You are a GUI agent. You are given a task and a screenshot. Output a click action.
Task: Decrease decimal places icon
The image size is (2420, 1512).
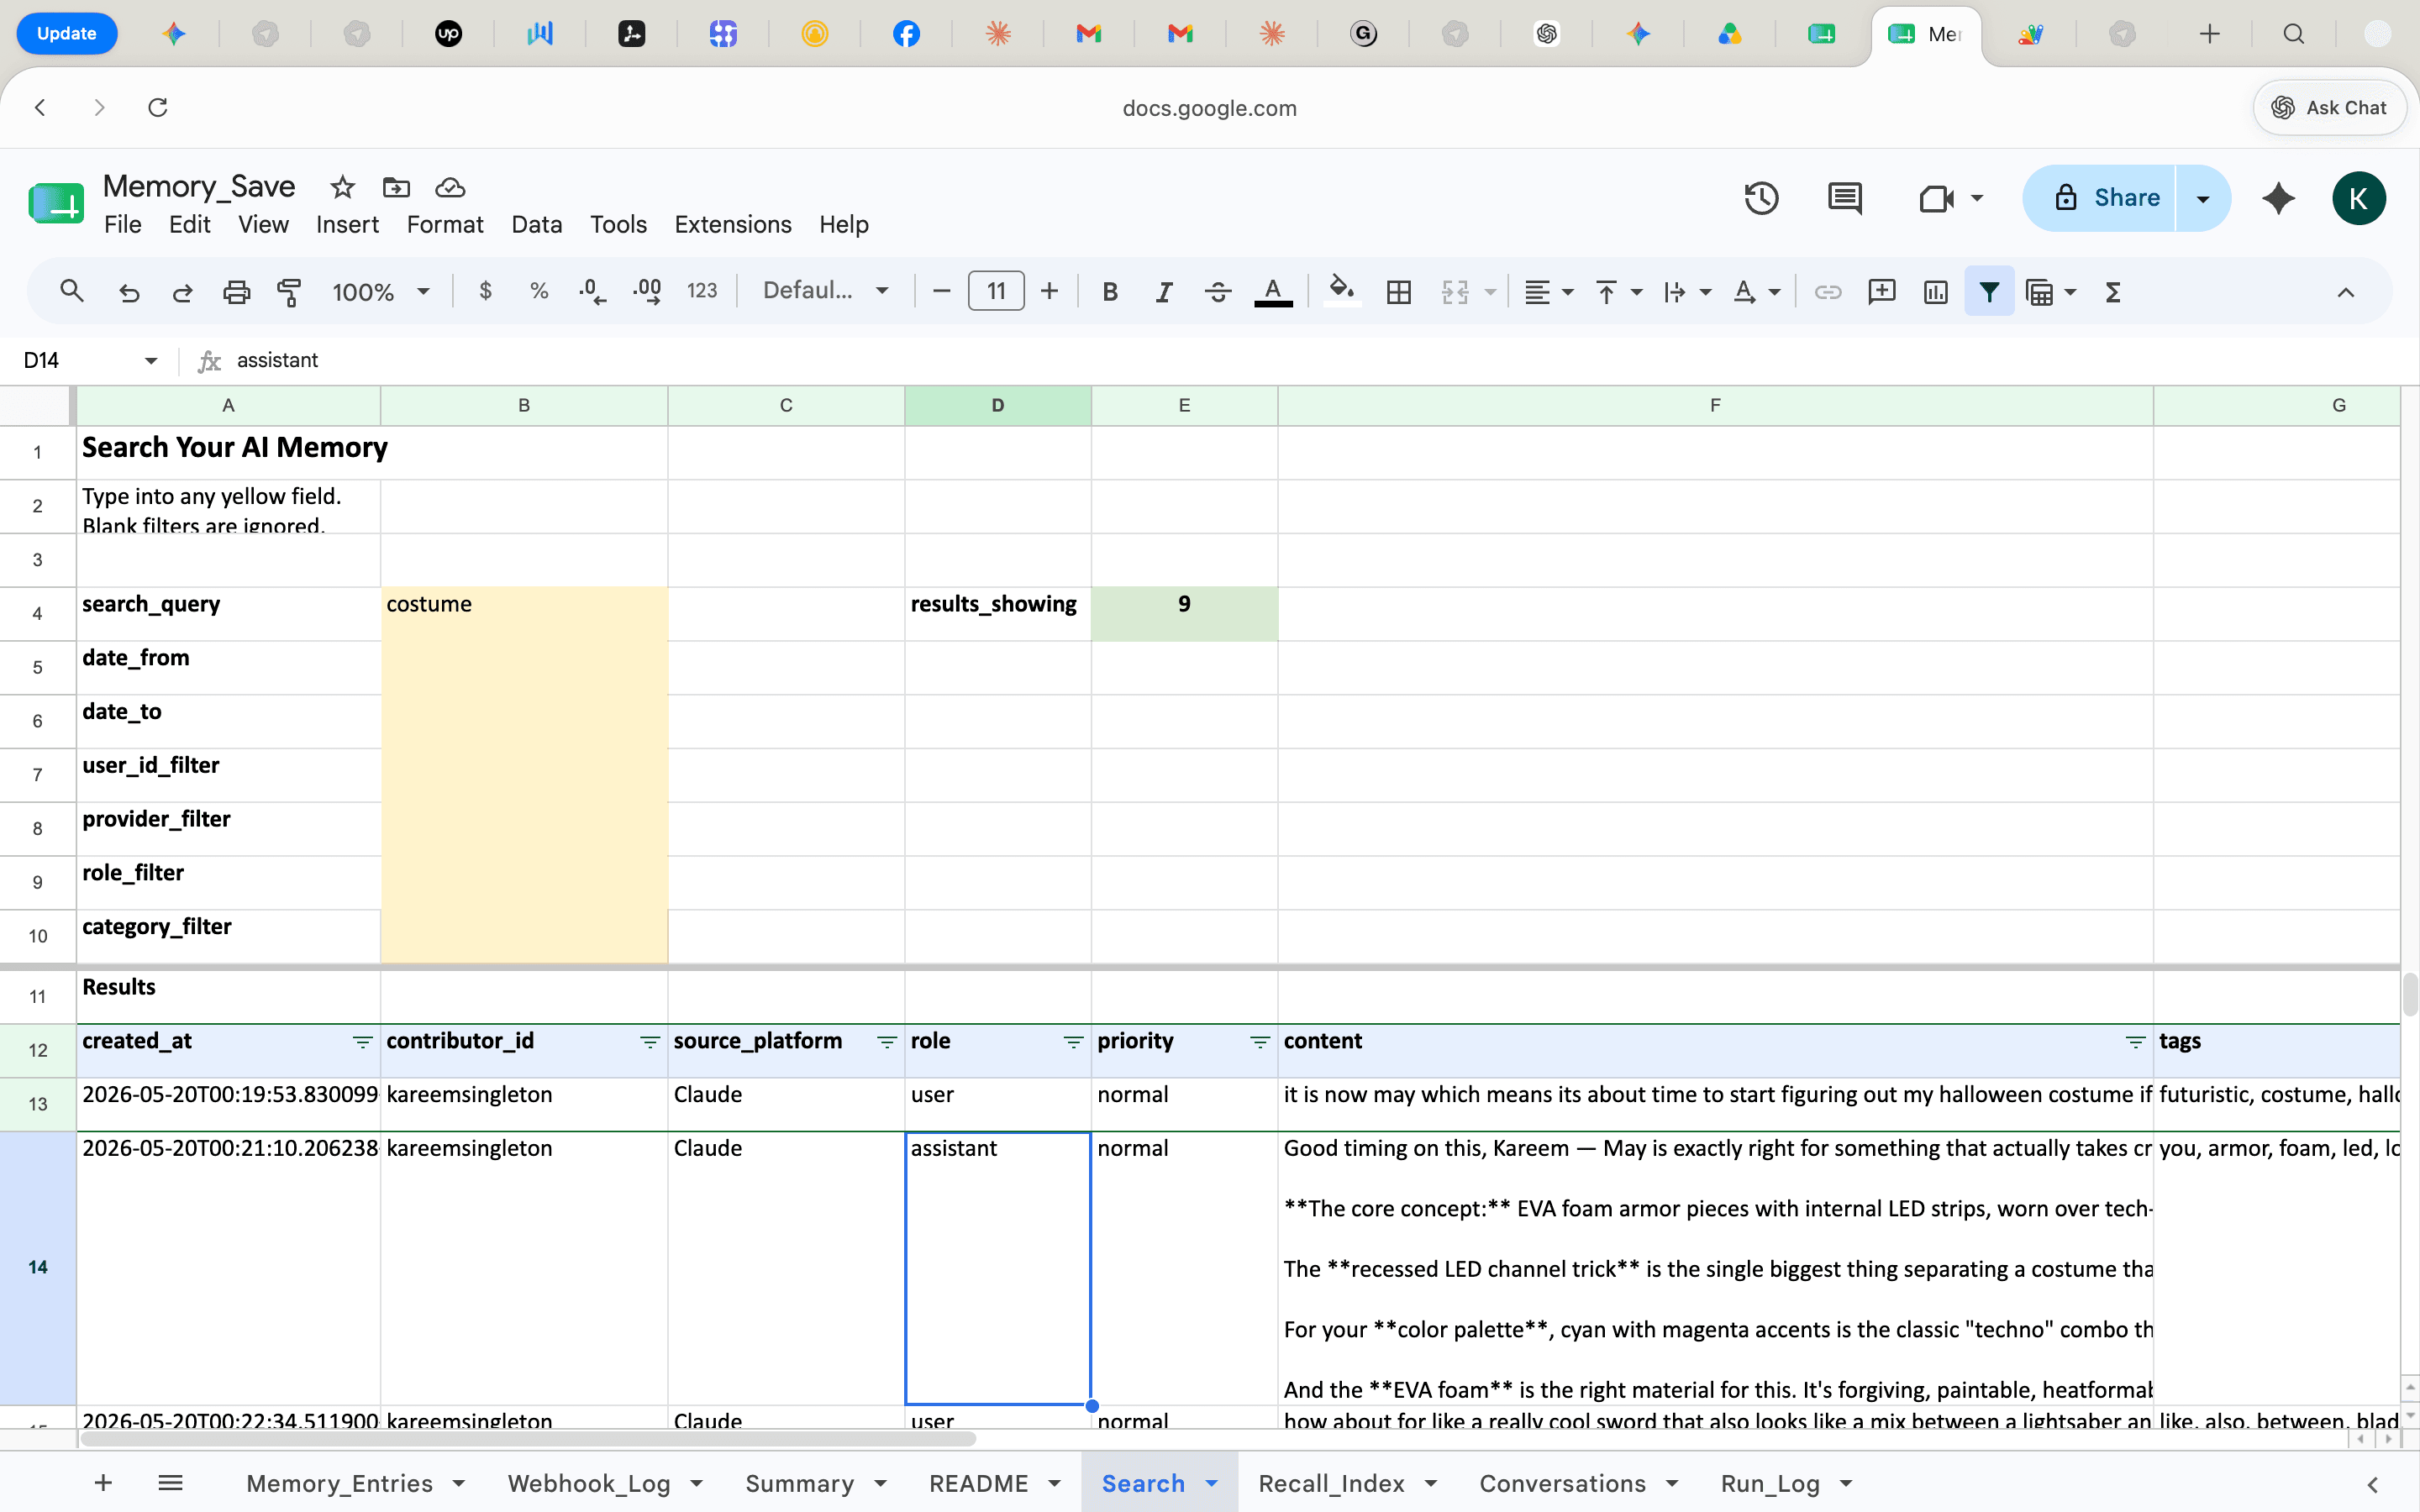click(x=592, y=291)
